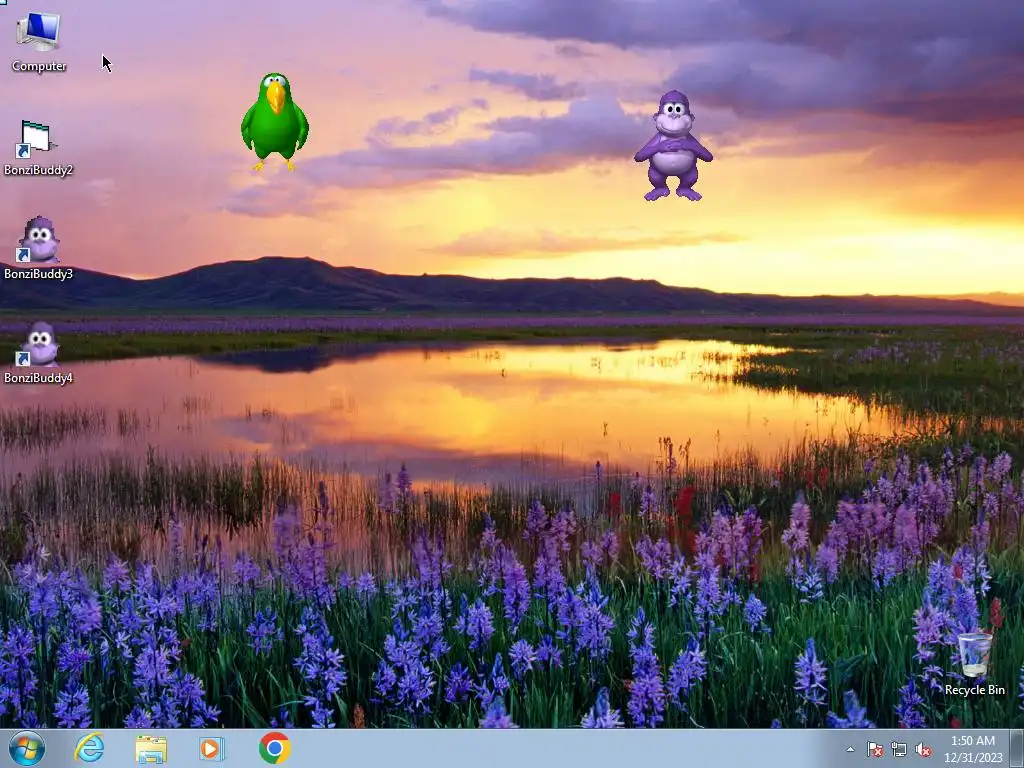The width and height of the screenshot is (1024, 768).
Task: Open Google Chrome from the taskbar
Action: 274,748
